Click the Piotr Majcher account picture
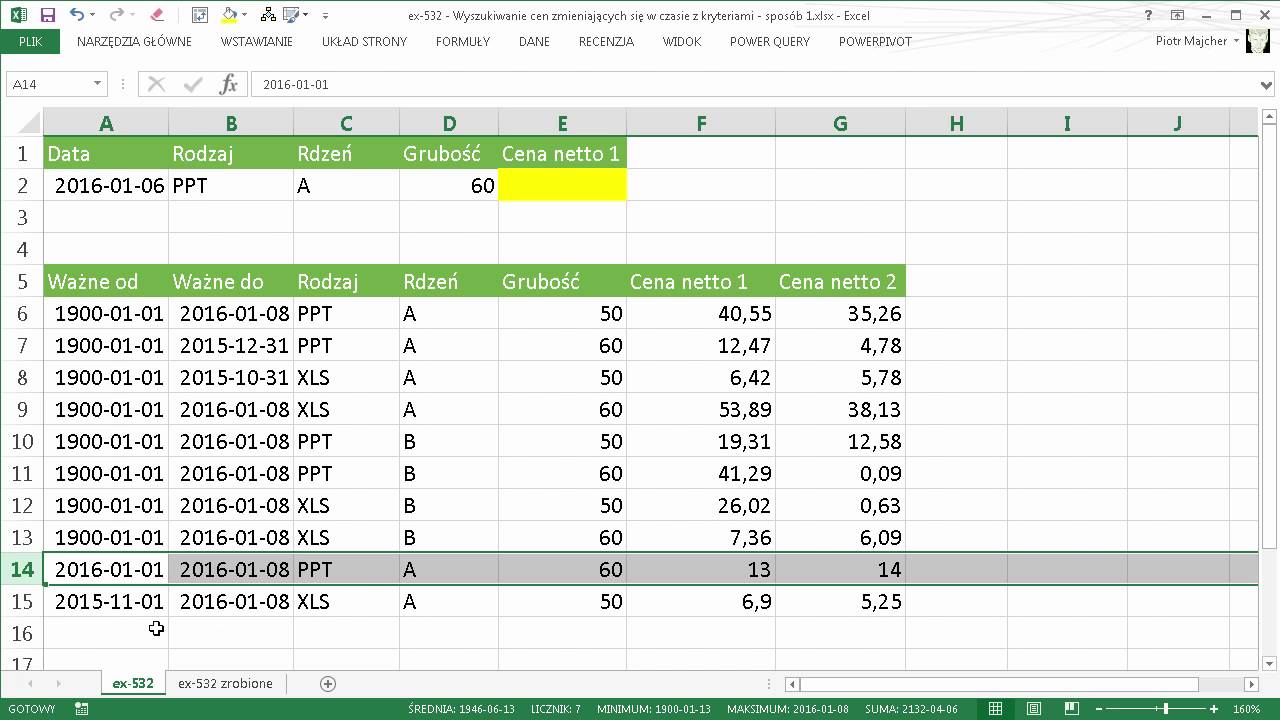Image resolution: width=1280 pixels, height=720 pixels. (x=1257, y=41)
